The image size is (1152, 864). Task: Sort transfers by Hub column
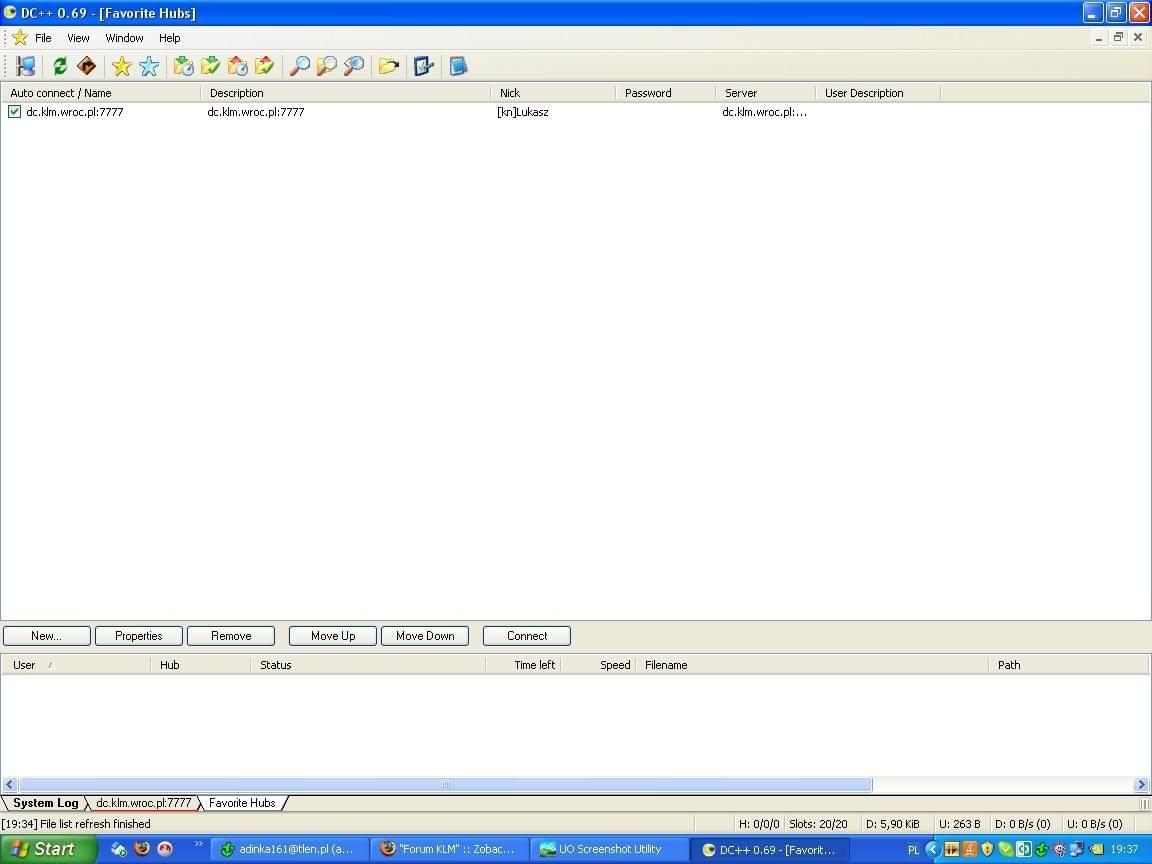(201, 665)
